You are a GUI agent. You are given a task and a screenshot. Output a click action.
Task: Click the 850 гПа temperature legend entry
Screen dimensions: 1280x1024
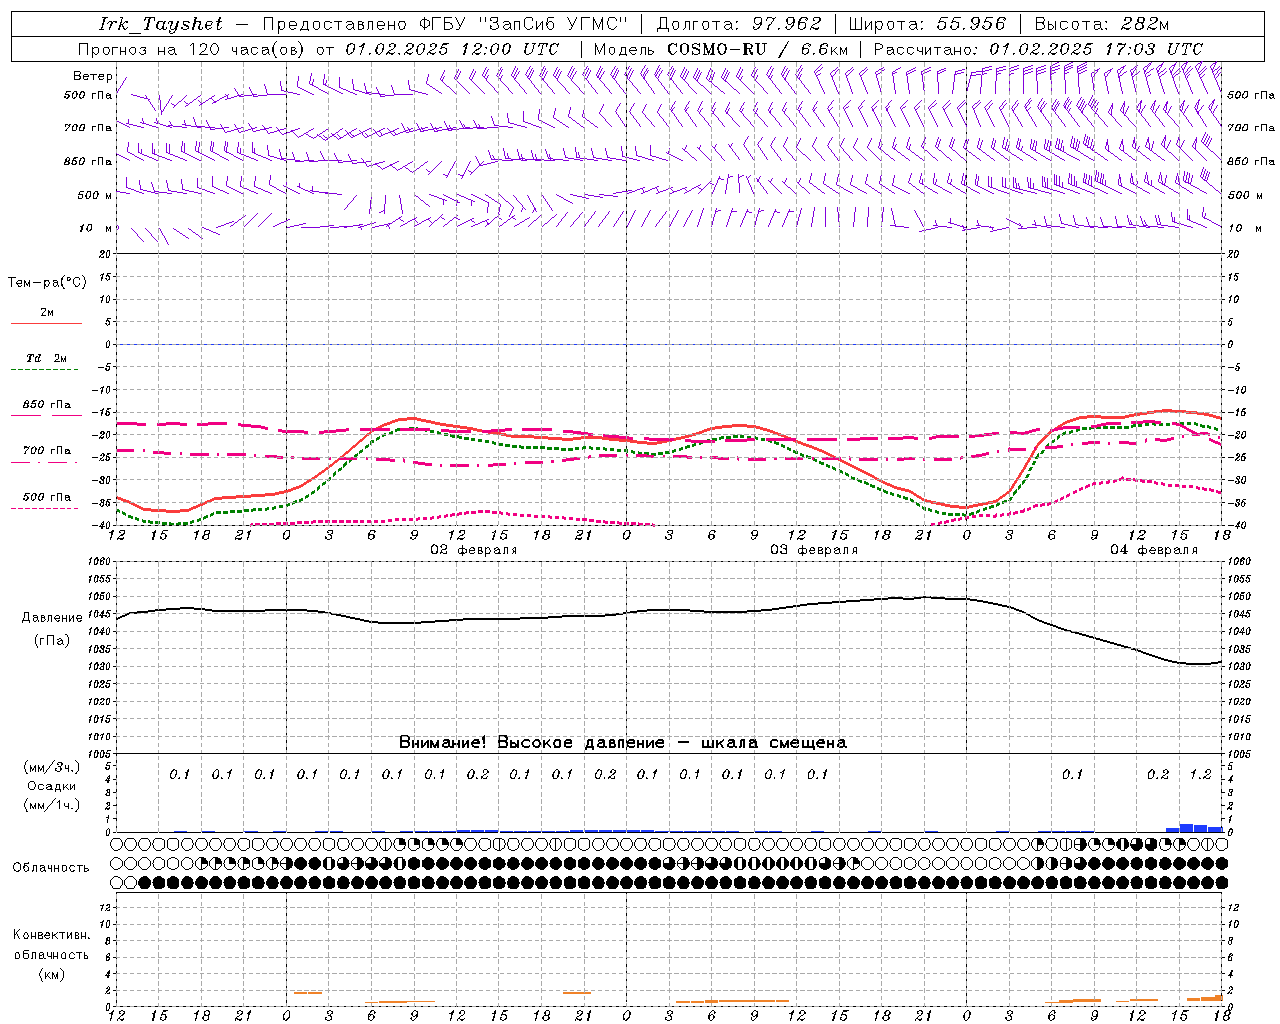tap(47, 405)
